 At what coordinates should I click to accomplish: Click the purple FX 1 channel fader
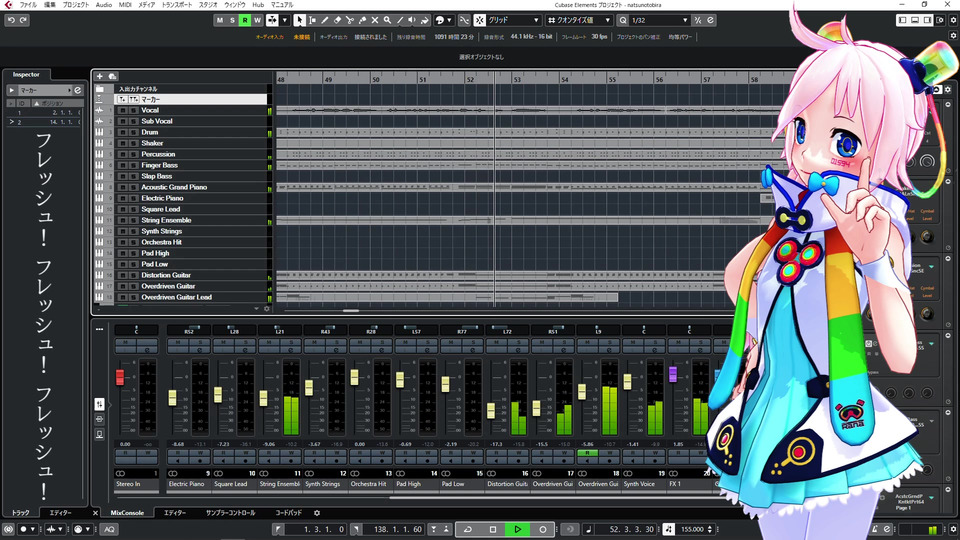[673, 374]
